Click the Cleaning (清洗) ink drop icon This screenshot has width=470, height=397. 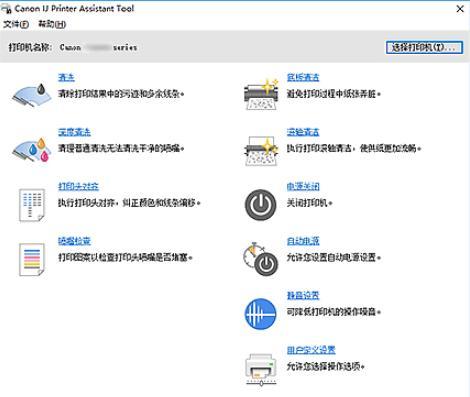pyautogui.click(x=32, y=95)
